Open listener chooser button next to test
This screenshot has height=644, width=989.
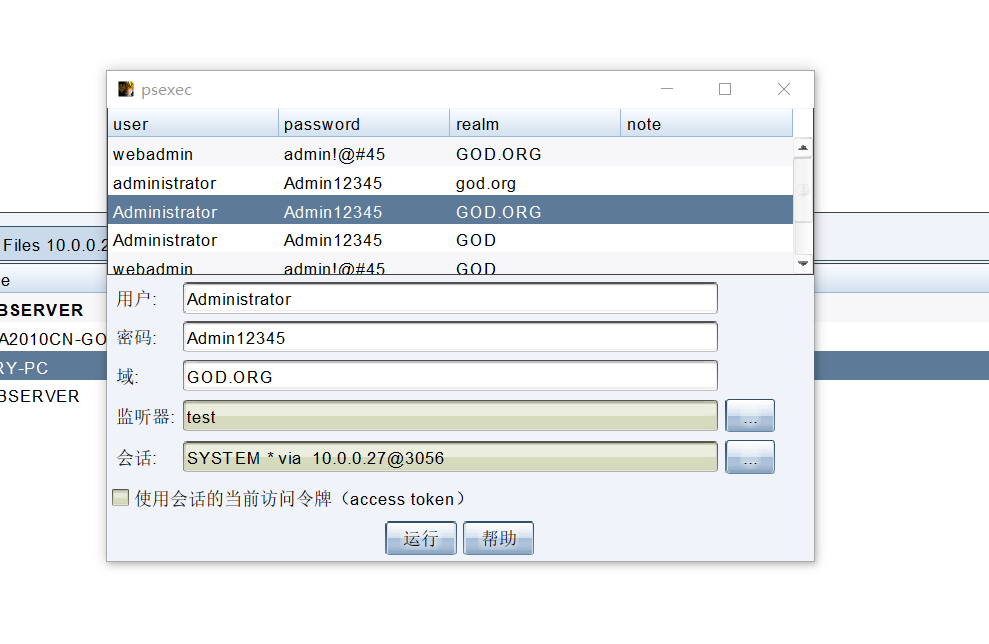click(750, 416)
